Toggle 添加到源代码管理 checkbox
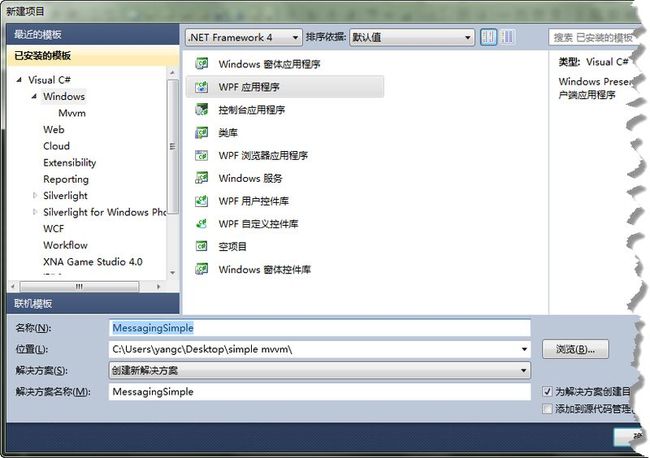Screen dimensions: 650x458 point(547,409)
